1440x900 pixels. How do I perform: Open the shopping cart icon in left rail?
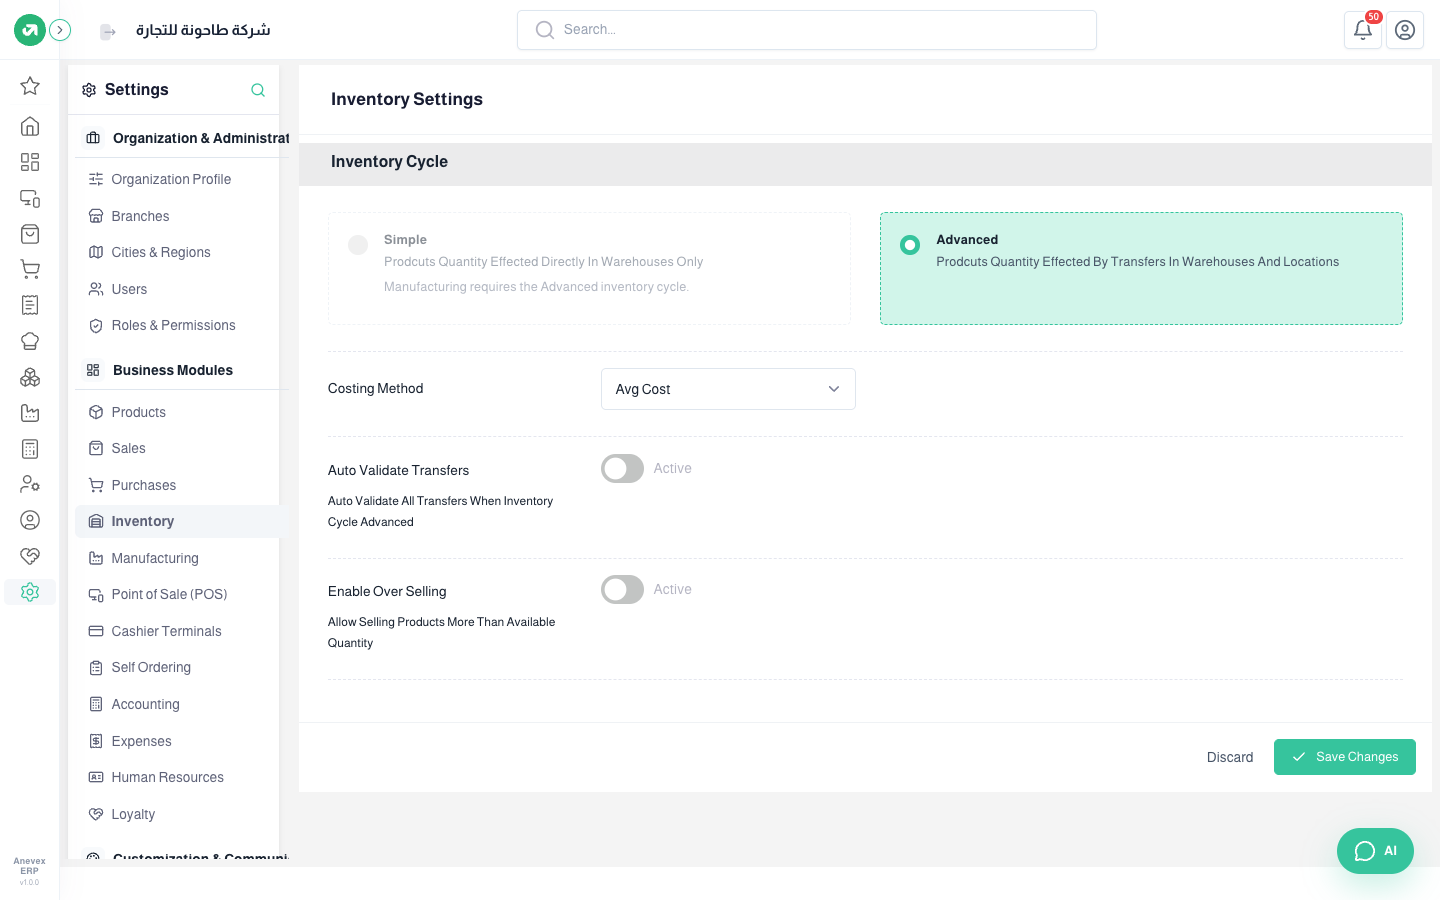(x=30, y=269)
